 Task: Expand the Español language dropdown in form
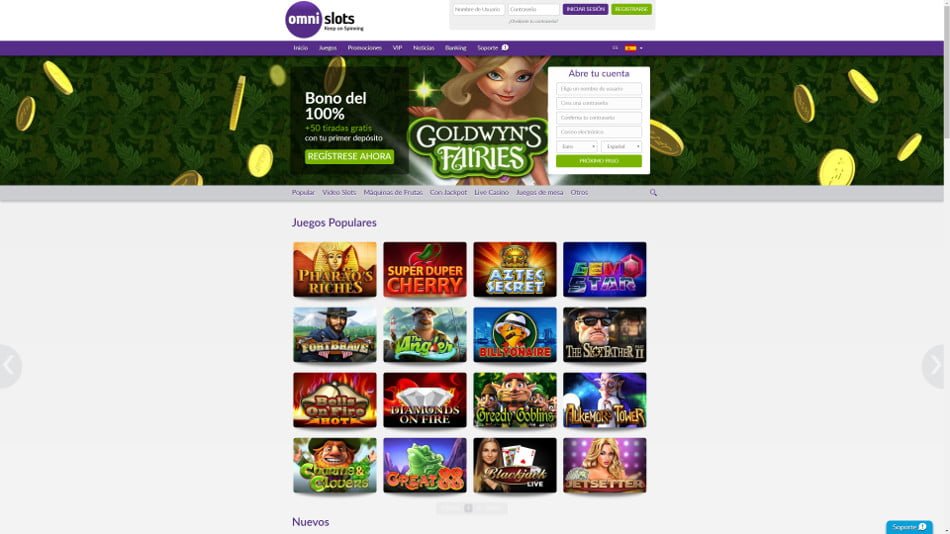point(621,147)
